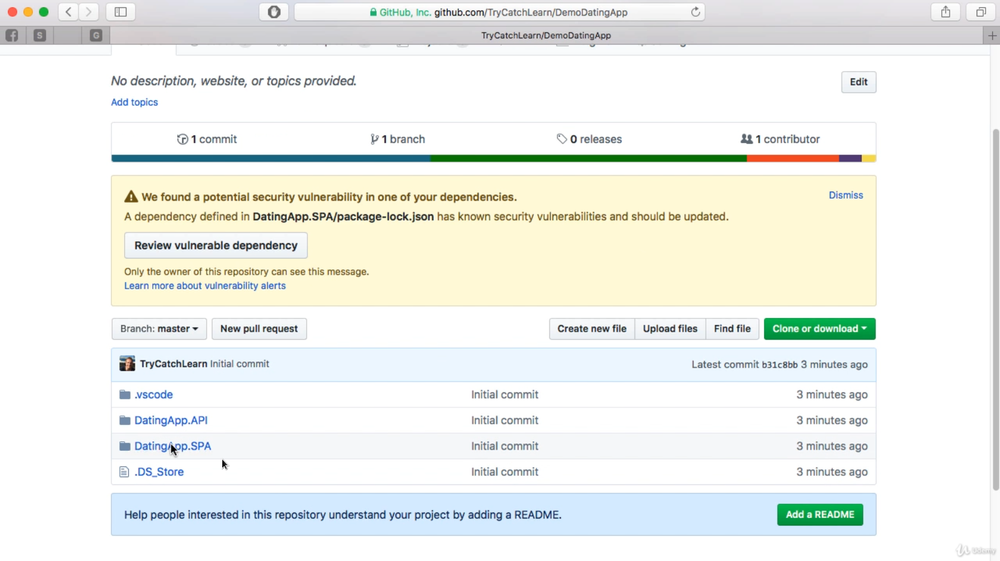This screenshot has width=1000, height=561.
Task: Click the page vertical scrollbar
Action: tap(996, 309)
